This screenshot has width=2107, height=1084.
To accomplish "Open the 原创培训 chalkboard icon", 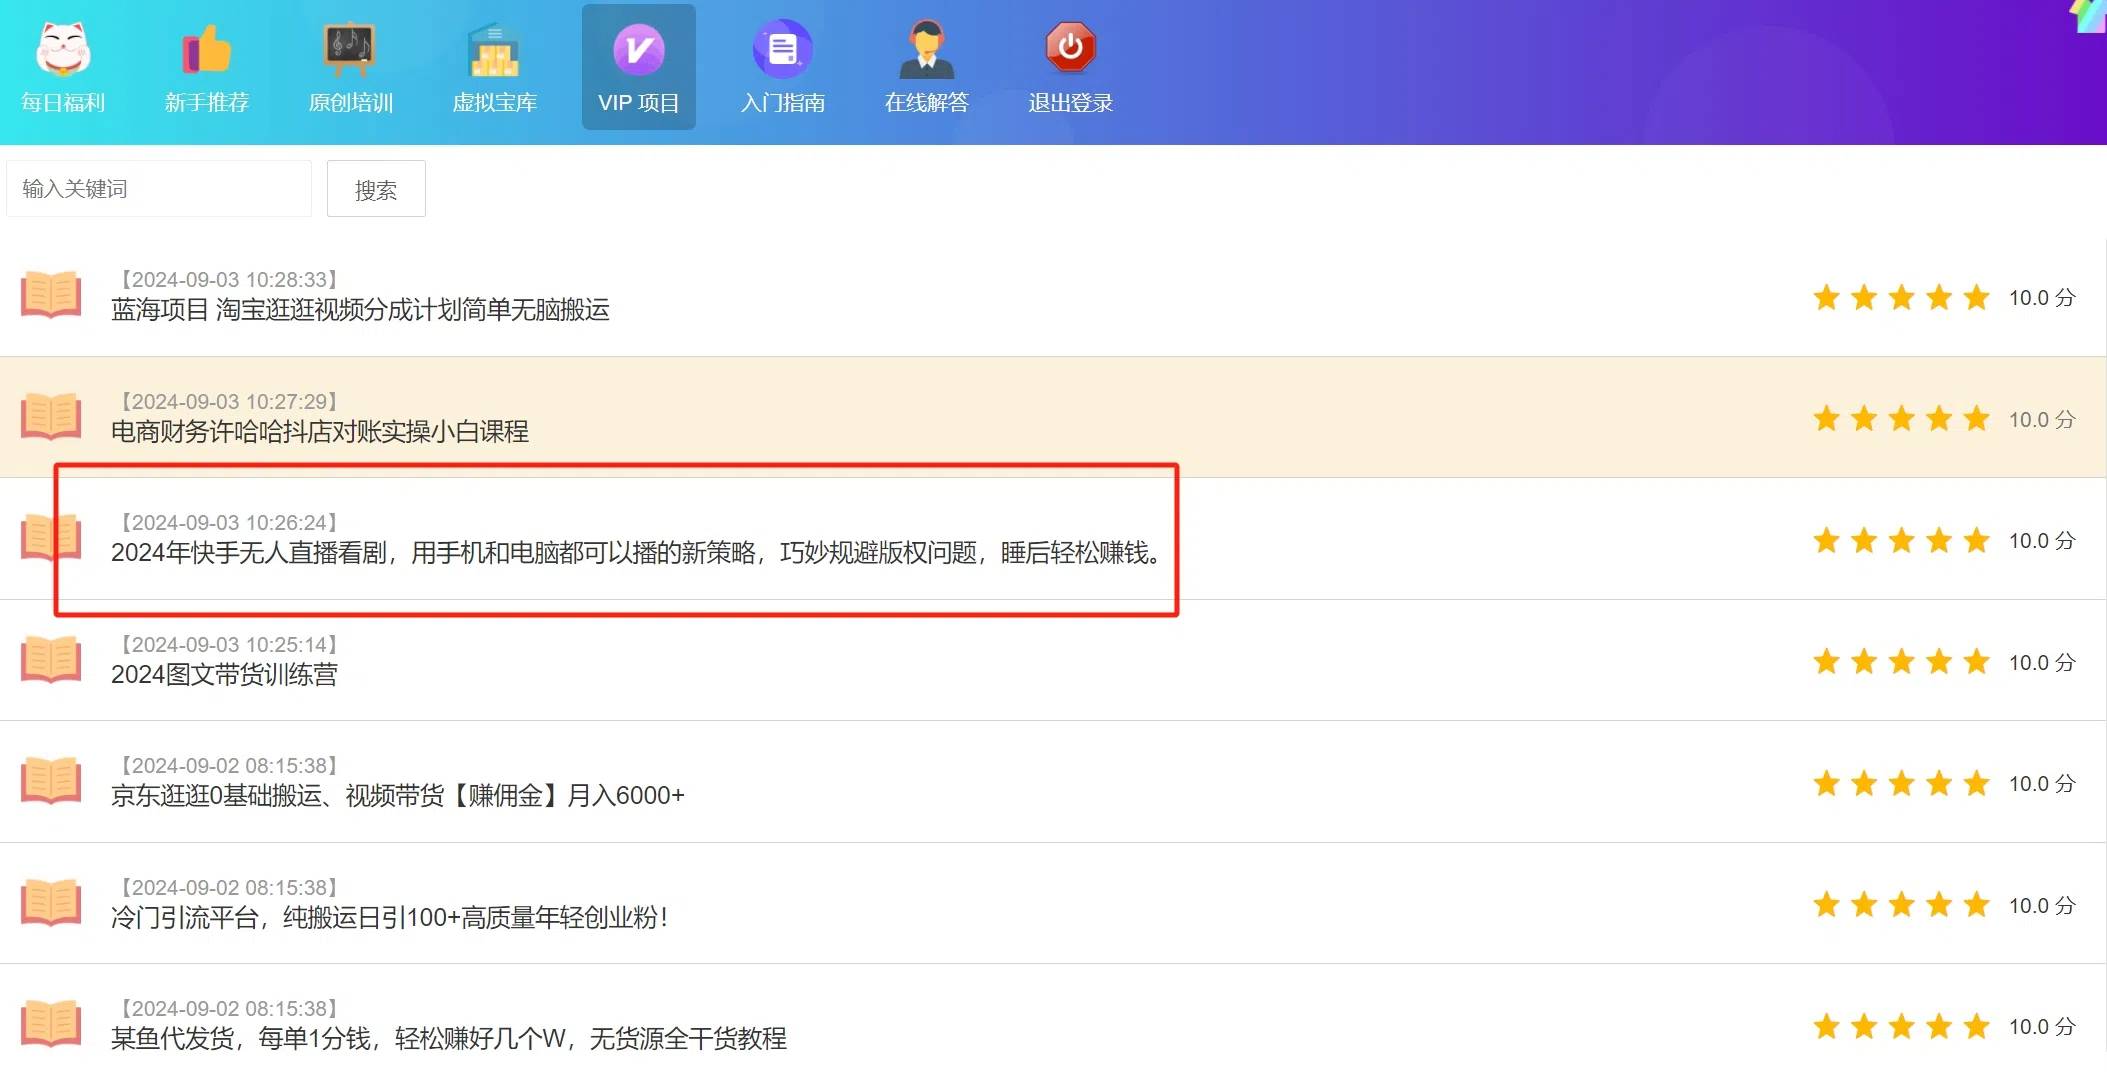I will click(x=350, y=48).
